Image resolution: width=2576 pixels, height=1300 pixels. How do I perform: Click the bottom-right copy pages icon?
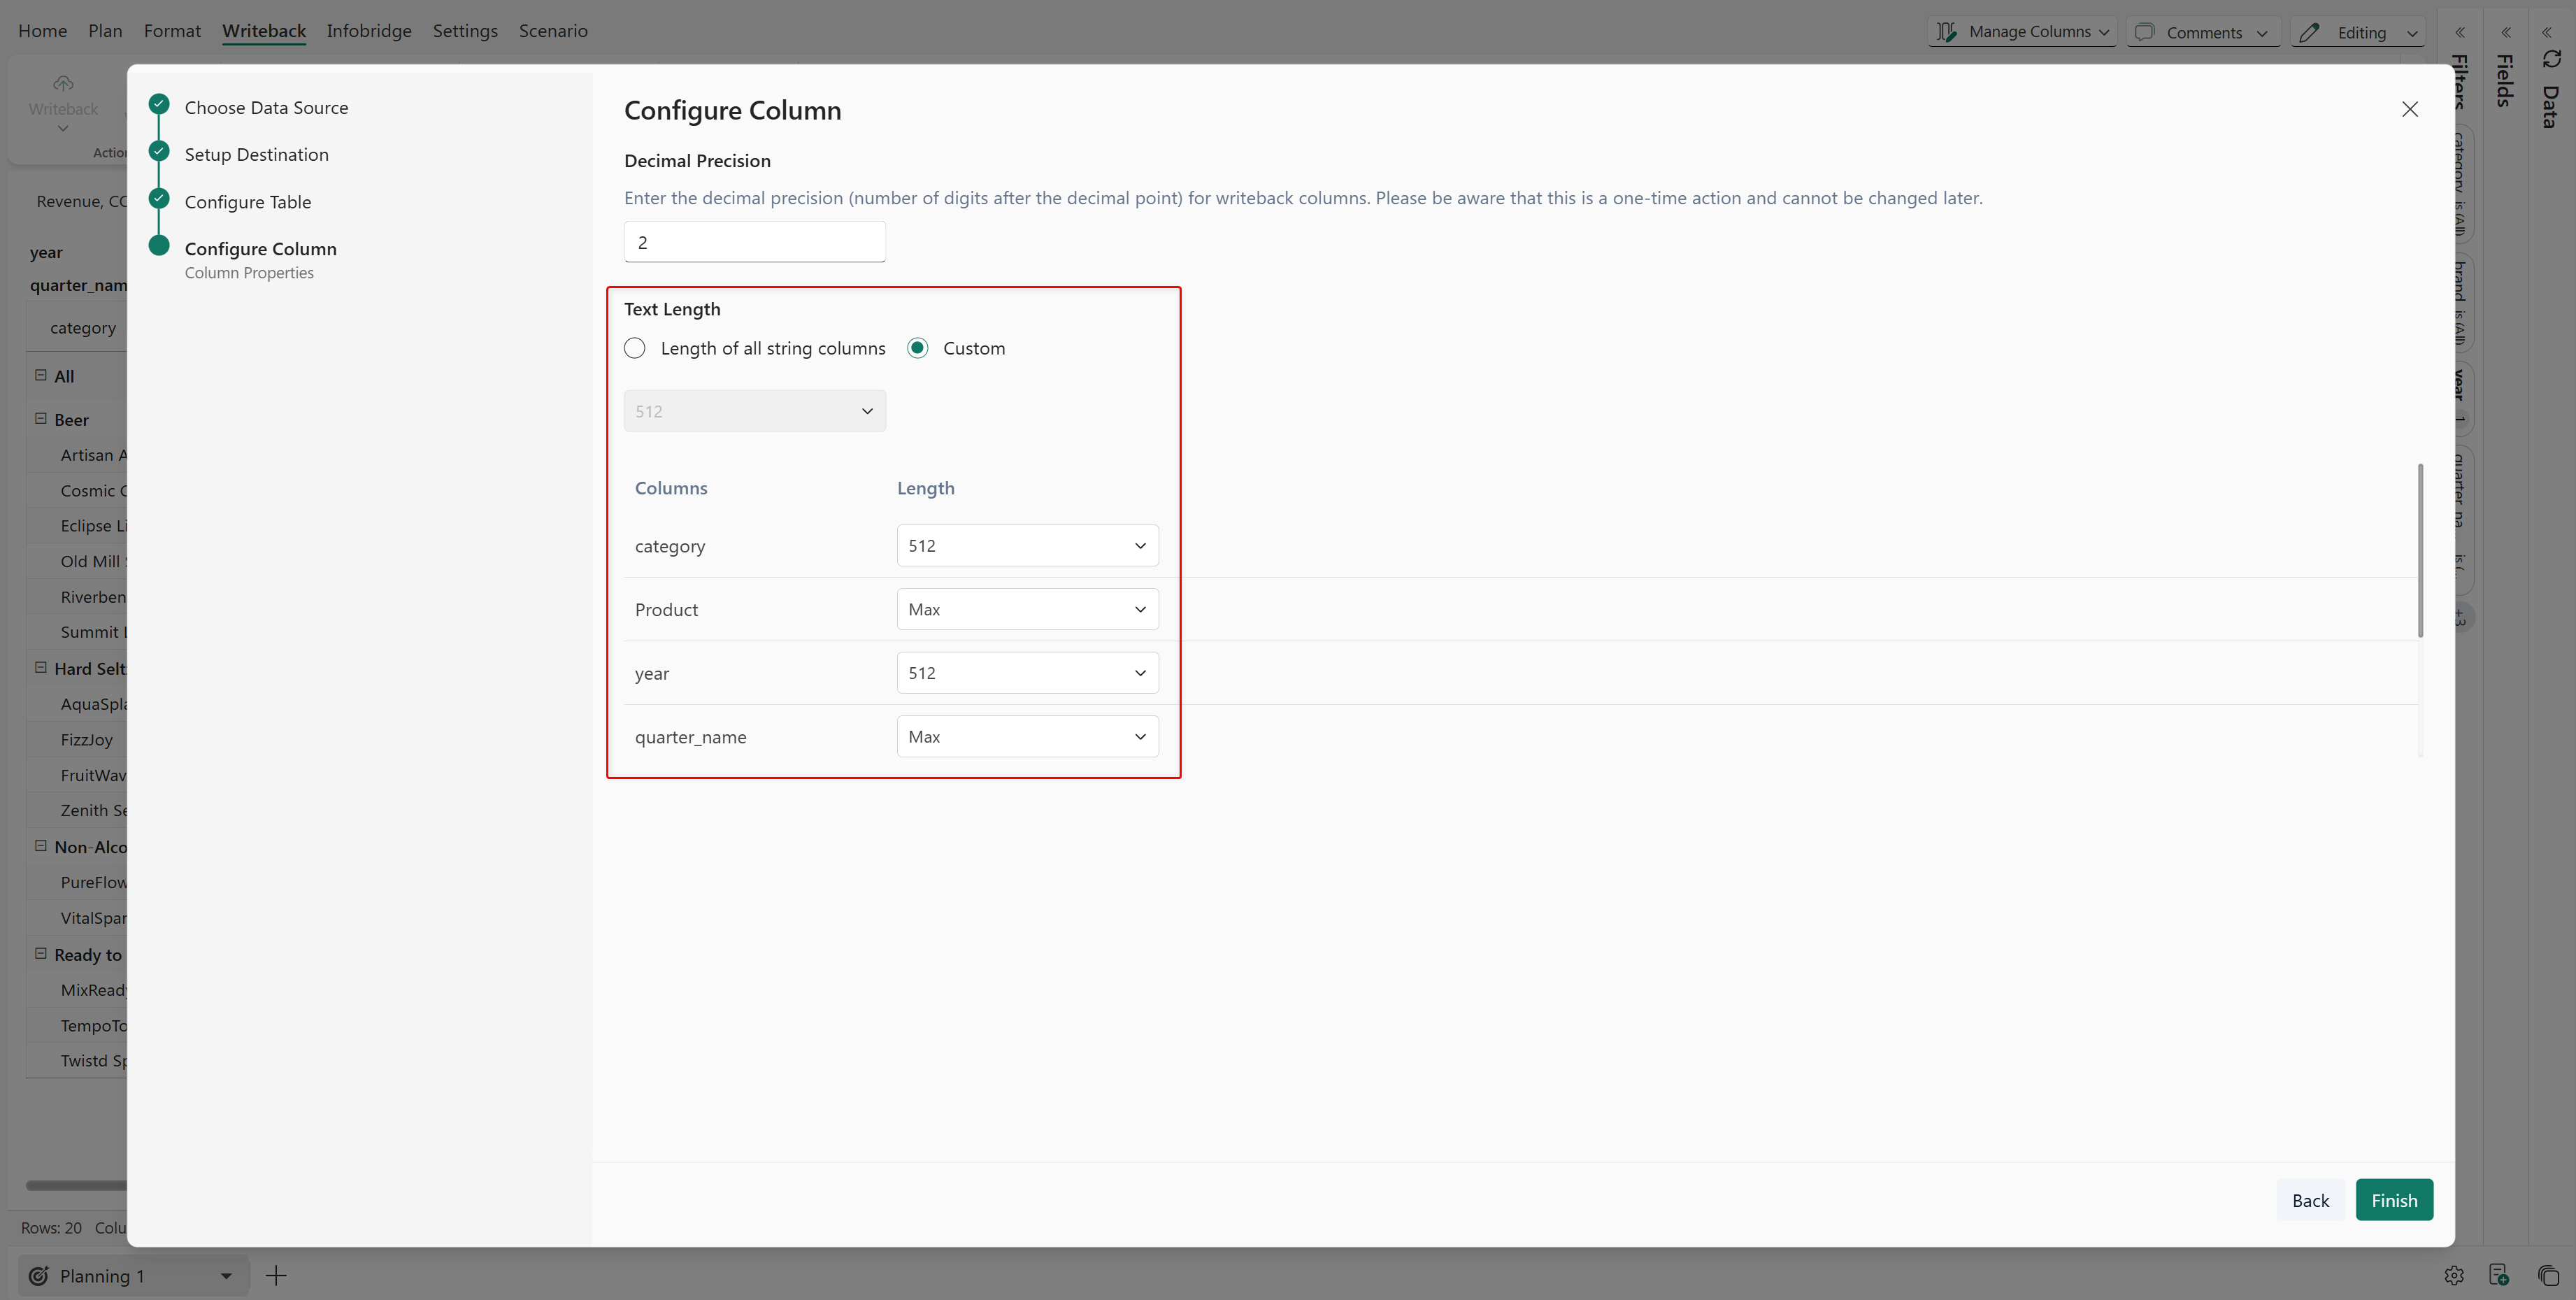[2548, 1275]
